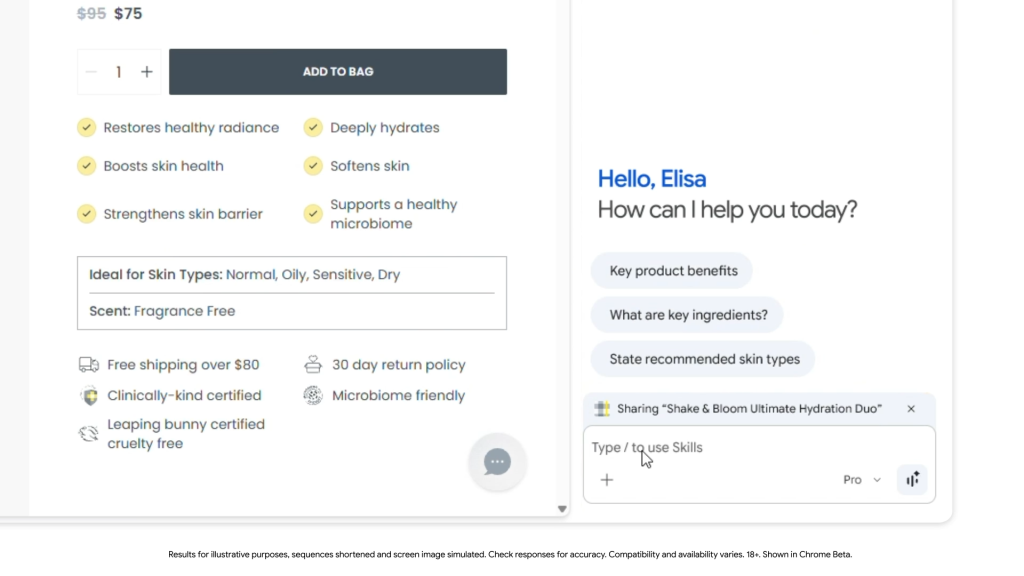Click the Leaping bunny cruelty free icon
This screenshot has width=1024, height=576.
[89, 434]
